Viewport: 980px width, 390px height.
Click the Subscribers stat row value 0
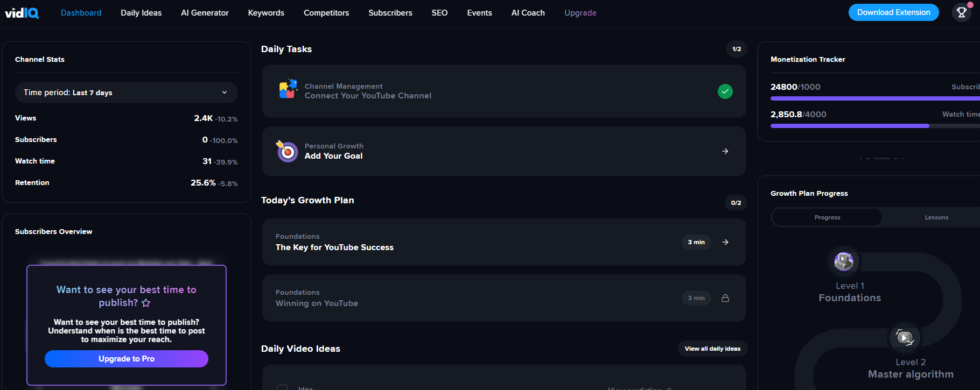point(204,140)
